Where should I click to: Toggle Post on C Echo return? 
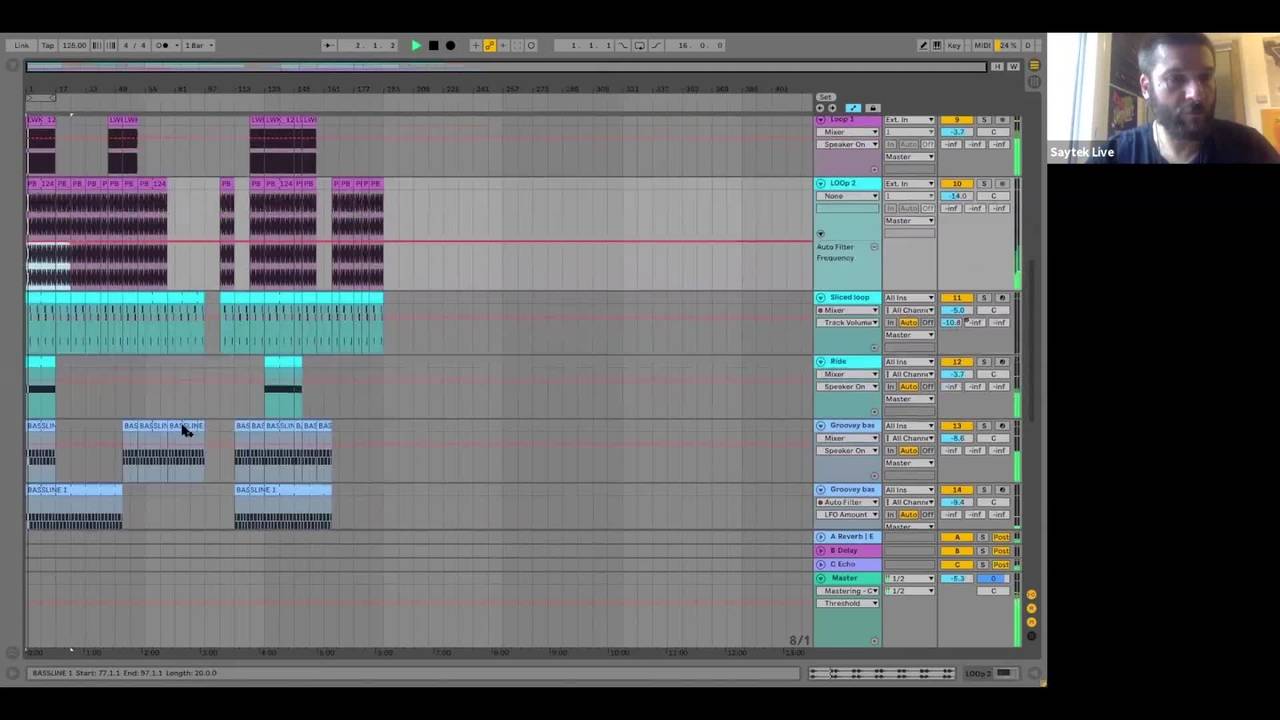(1001, 565)
